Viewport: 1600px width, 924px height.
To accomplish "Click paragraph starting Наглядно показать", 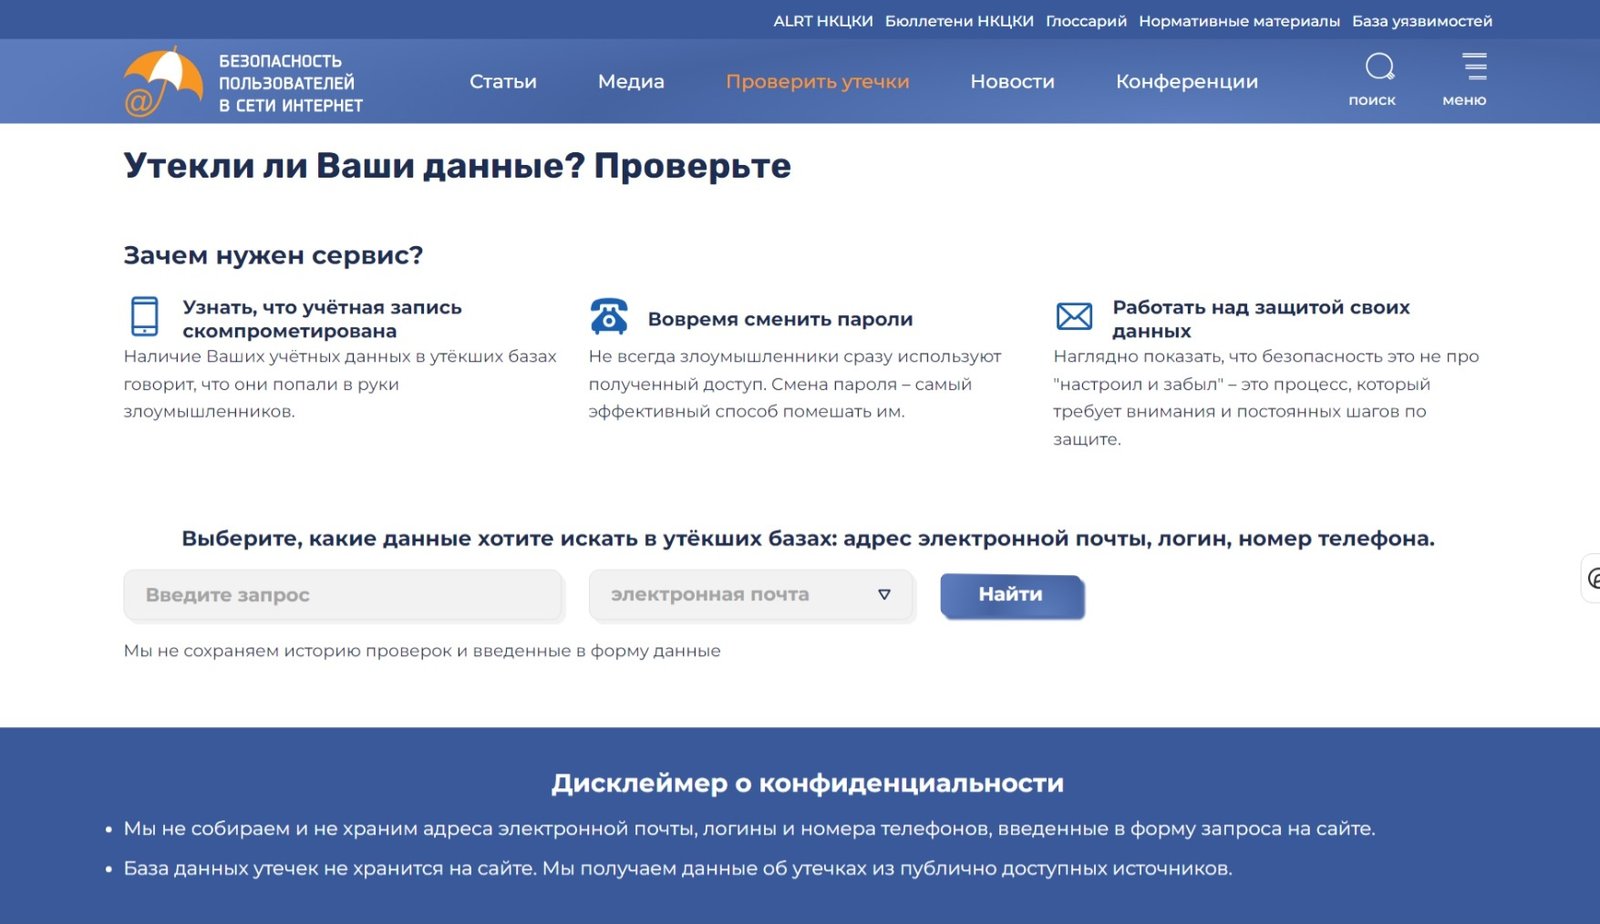I will (x=1266, y=398).
